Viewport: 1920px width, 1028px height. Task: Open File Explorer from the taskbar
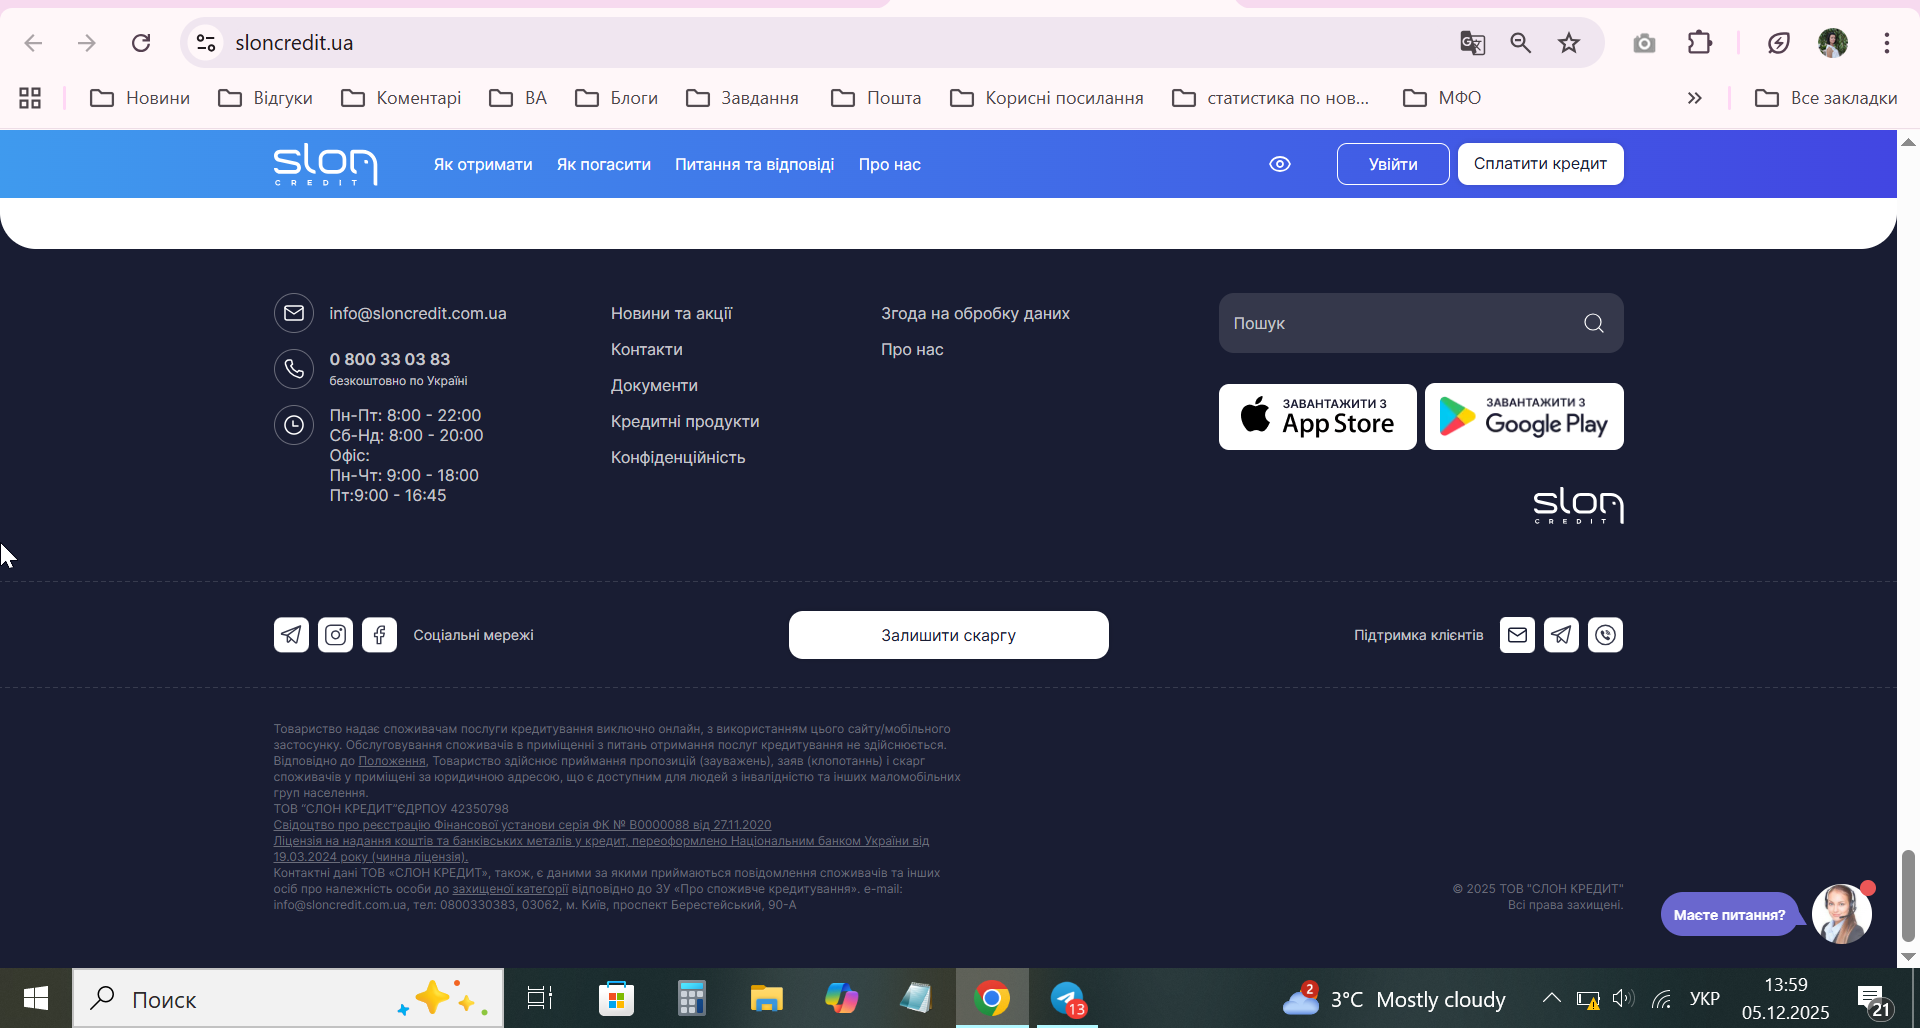coord(766,998)
